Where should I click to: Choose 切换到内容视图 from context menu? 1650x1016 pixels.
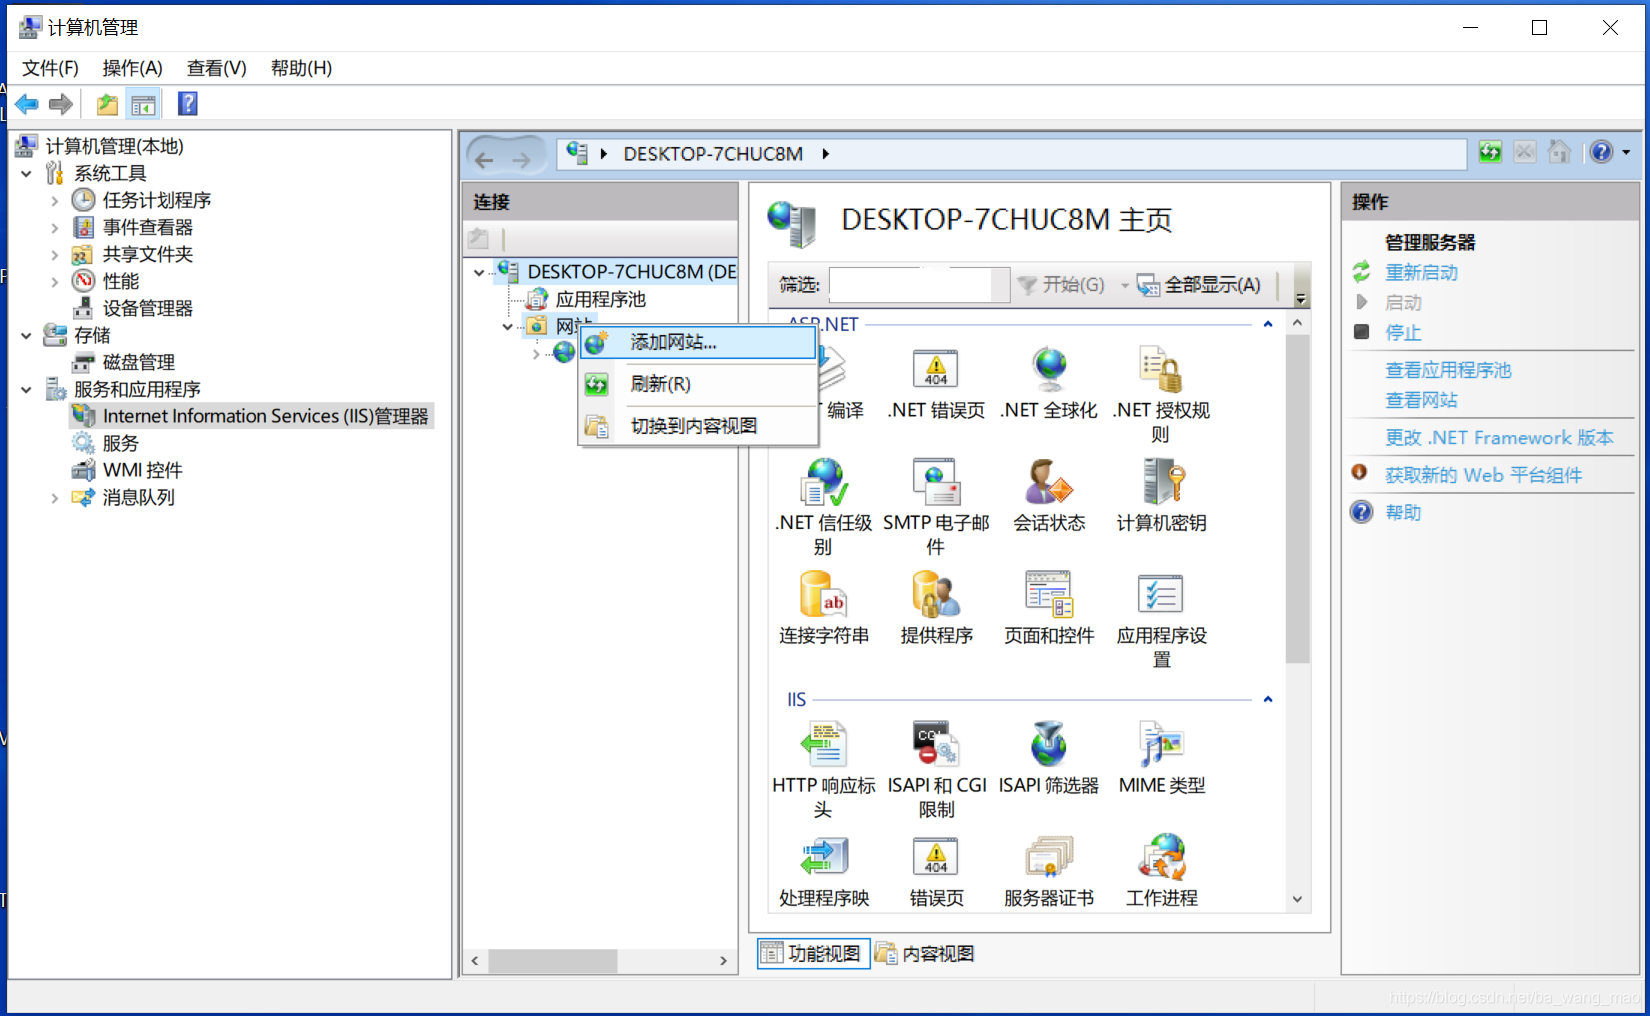click(x=698, y=426)
